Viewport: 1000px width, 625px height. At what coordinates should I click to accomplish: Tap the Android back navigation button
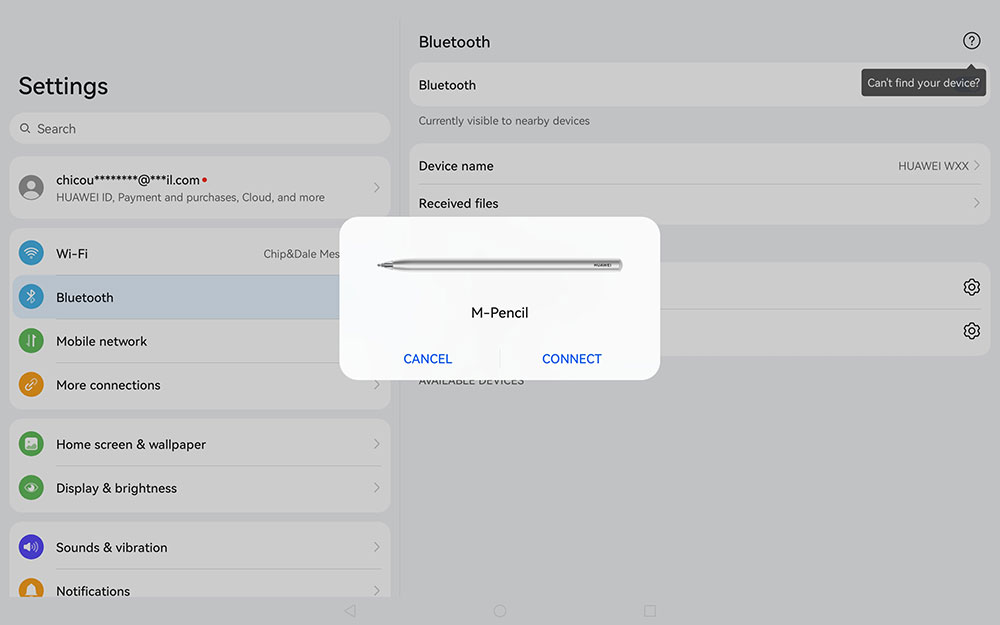(349, 610)
